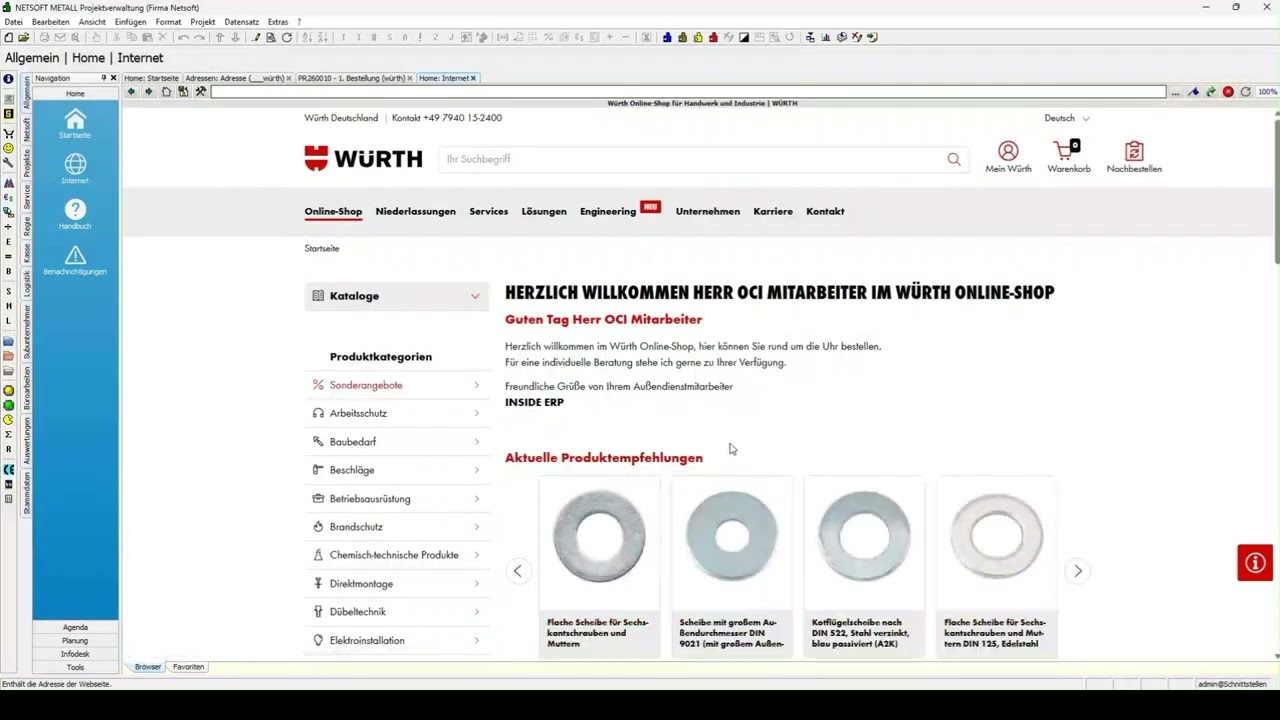The height and width of the screenshot is (720, 1280).
Task: Close the Home: Internet tab
Action: click(473, 78)
